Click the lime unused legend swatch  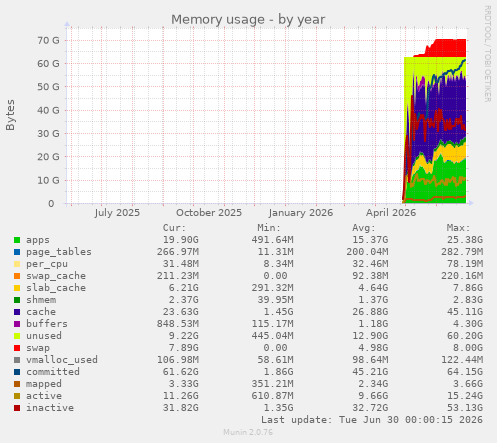[x=17, y=336]
